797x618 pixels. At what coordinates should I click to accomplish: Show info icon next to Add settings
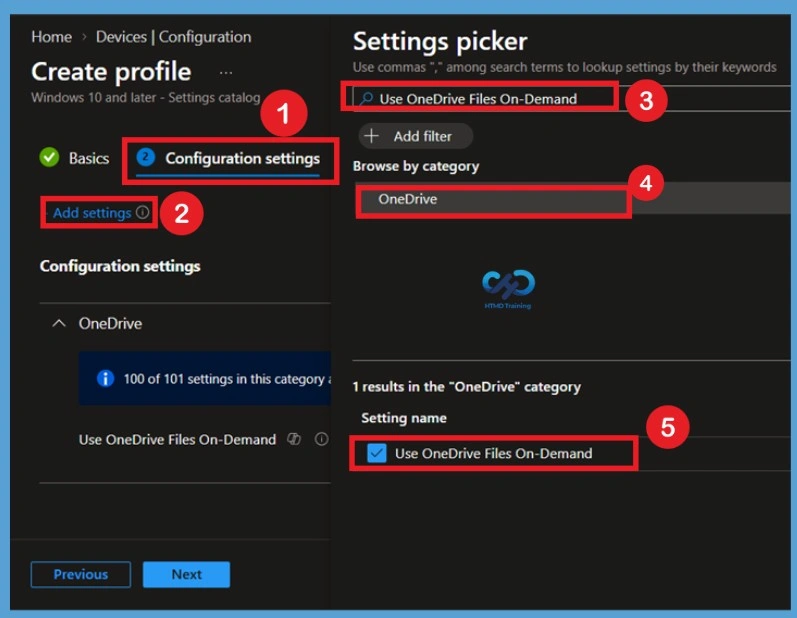click(142, 212)
